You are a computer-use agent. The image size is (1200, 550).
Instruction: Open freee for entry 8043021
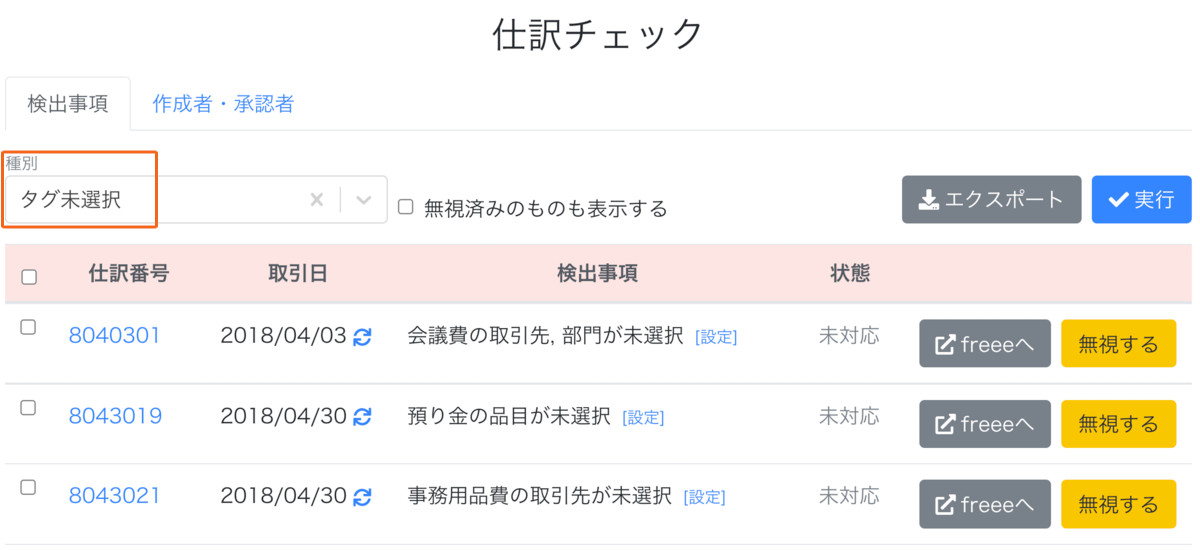point(985,504)
